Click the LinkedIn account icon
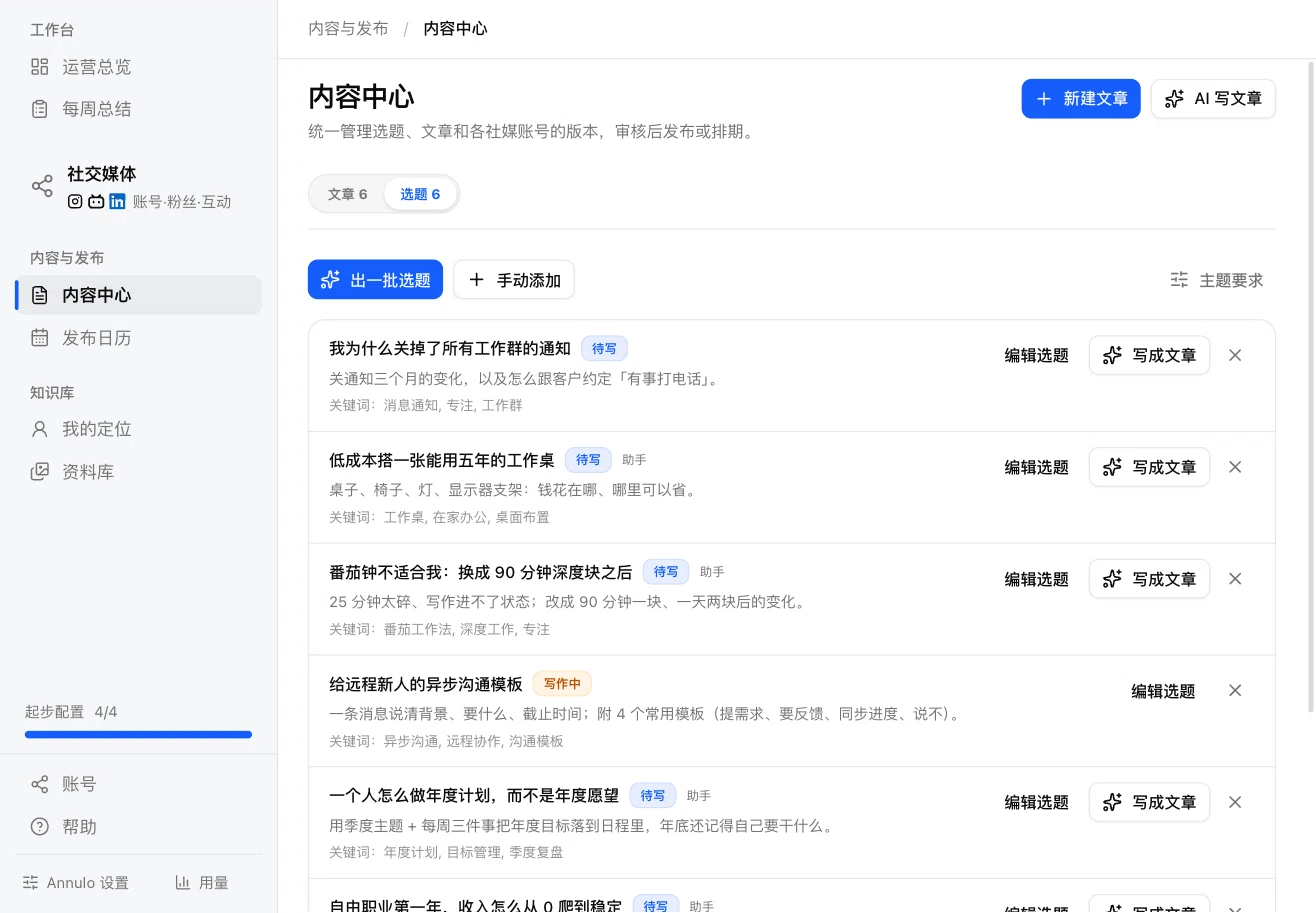The width and height of the screenshot is (1316, 913). [x=117, y=201]
